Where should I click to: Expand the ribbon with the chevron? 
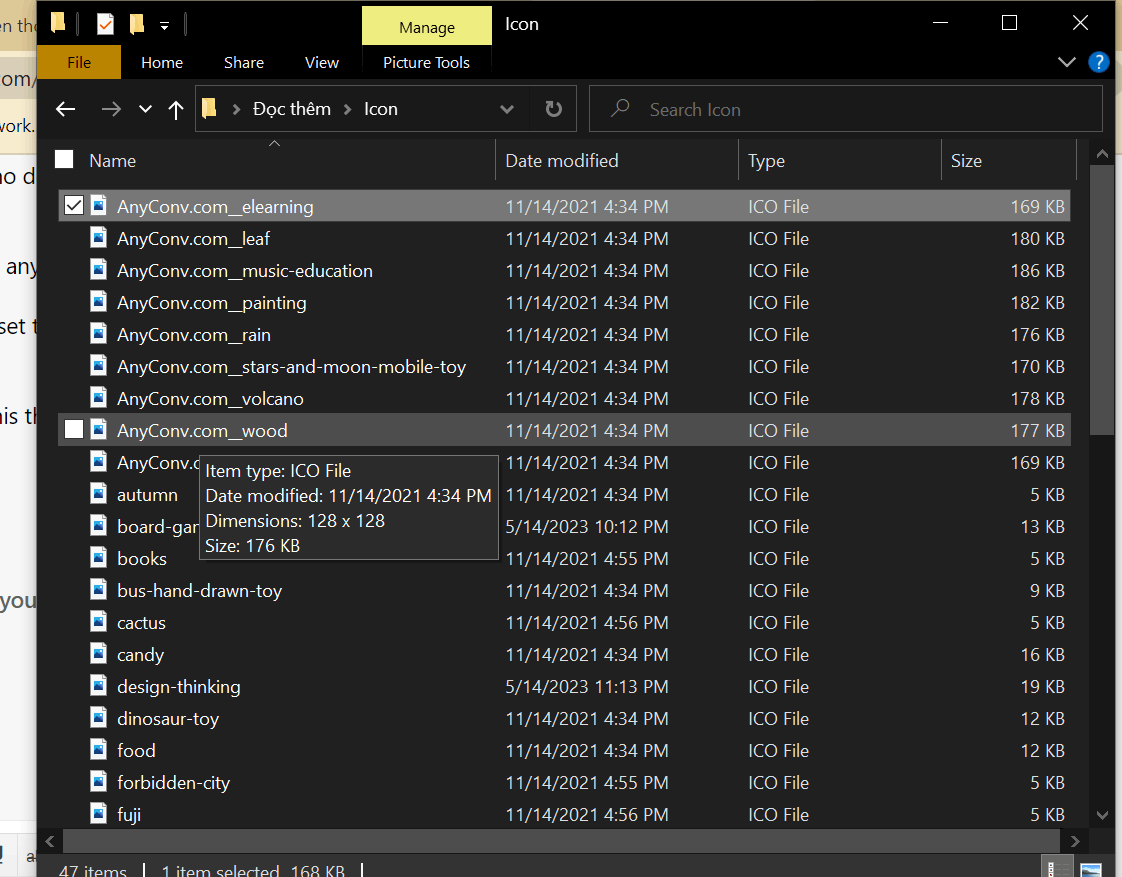tap(1066, 62)
